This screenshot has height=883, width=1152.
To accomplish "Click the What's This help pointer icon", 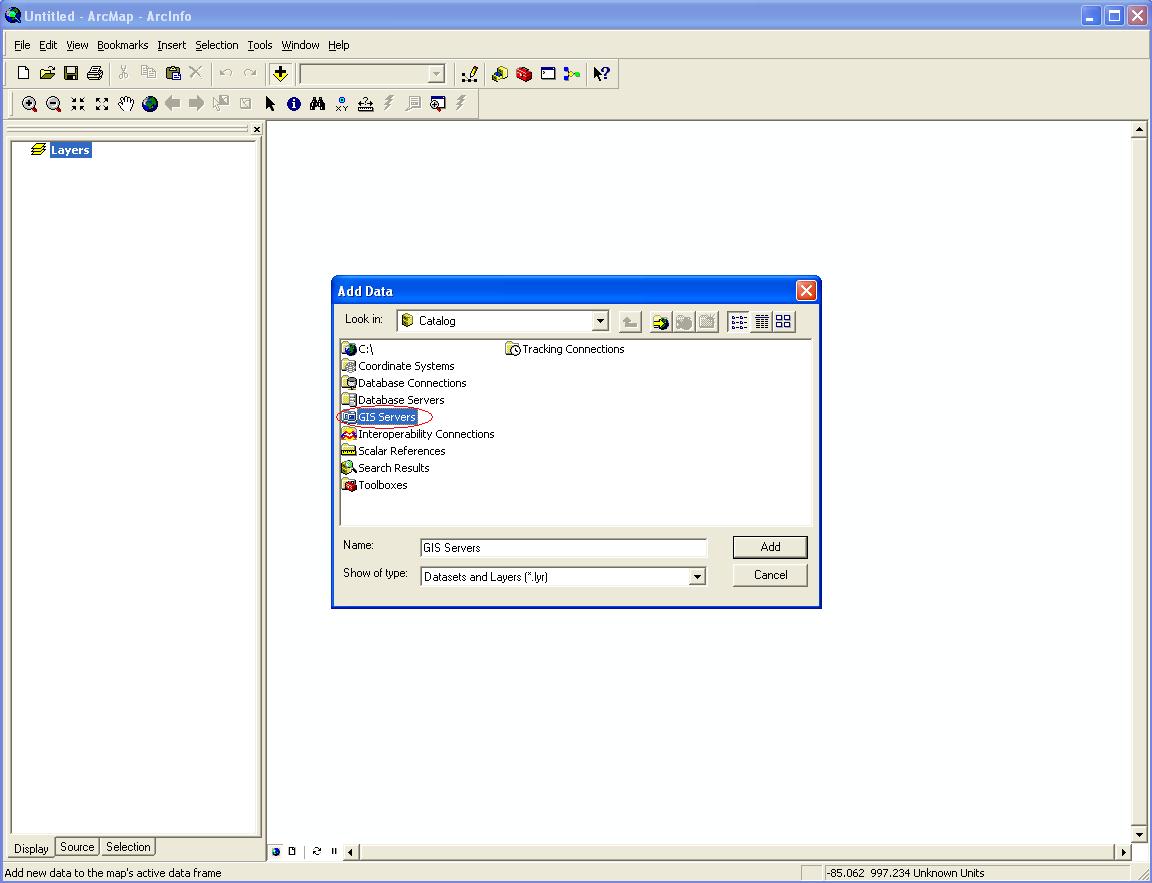I will tap(602, 73).
